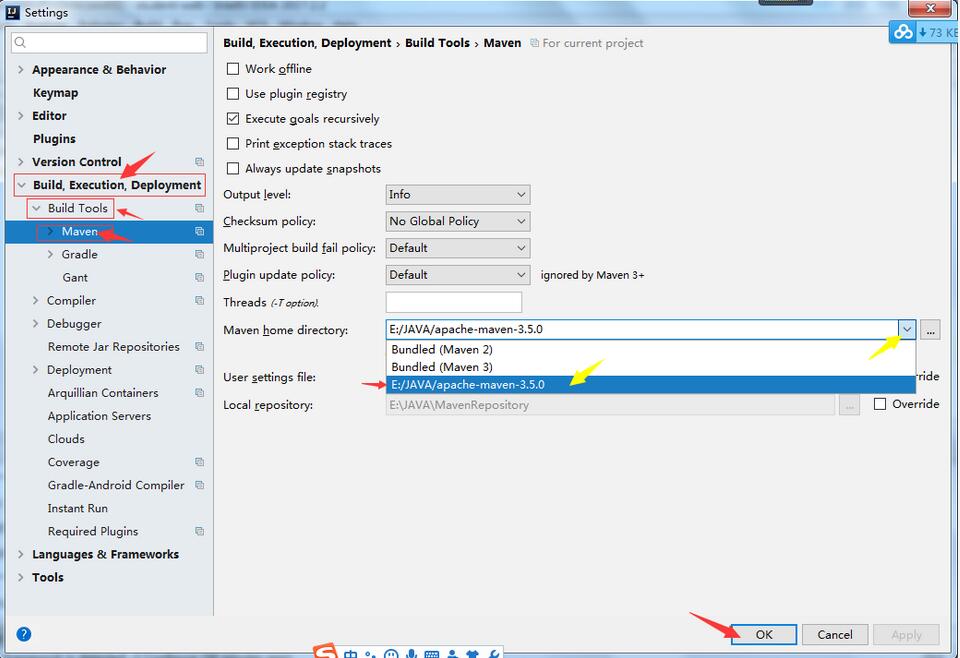The image size is (960, 658).
Task: Select Clouds in the settings tree
Action: pos(66,439)
